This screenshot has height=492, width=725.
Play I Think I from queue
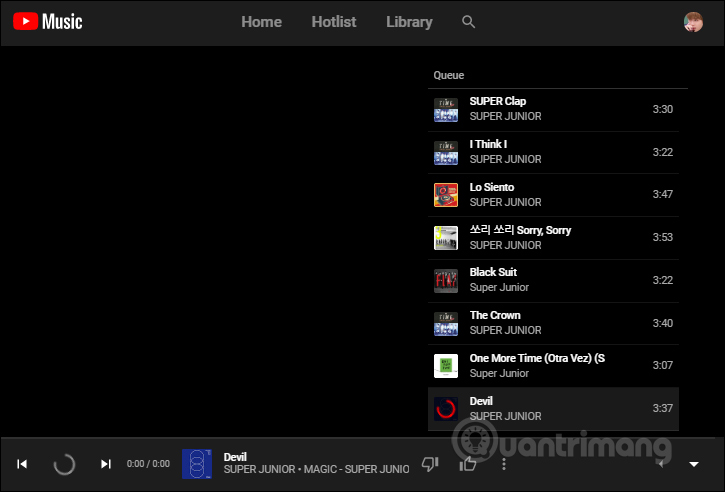click(553, 153)
